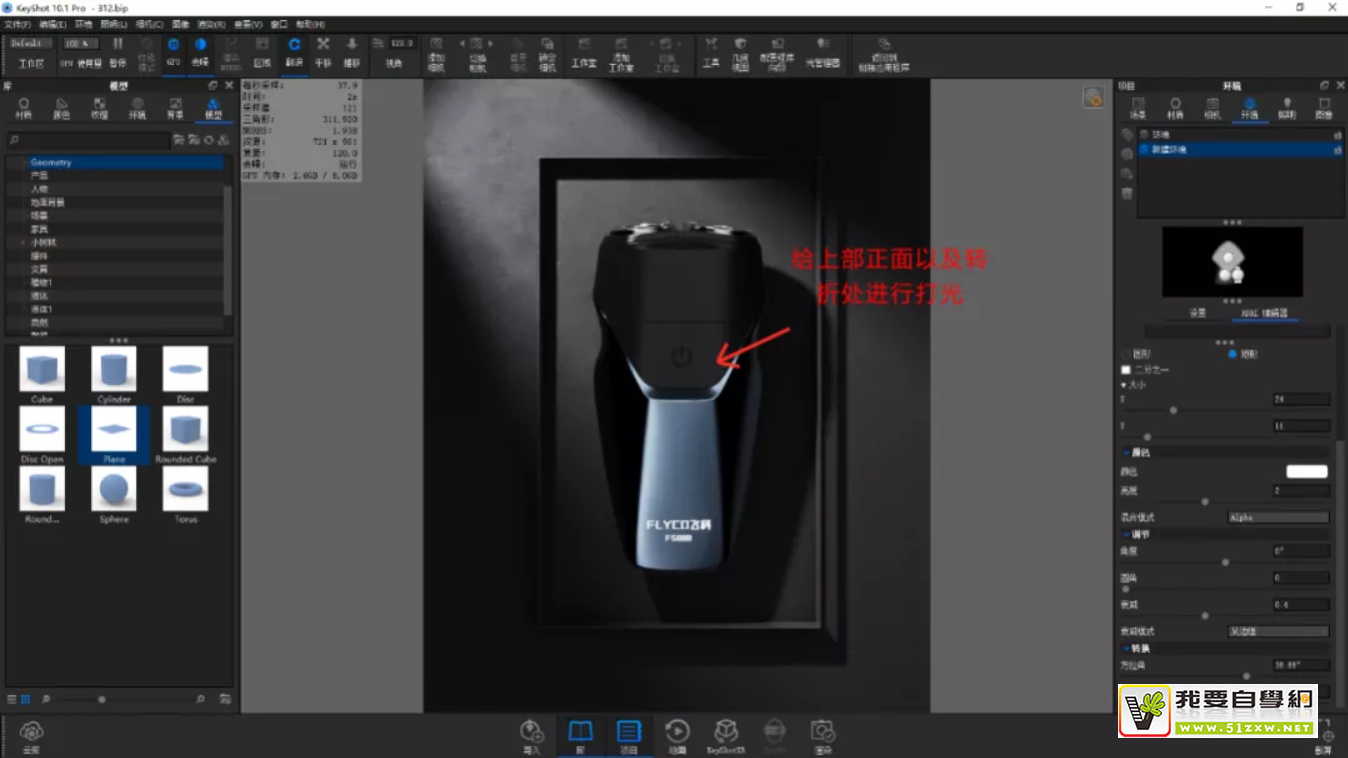Open KeyShotXR from the bottom toolbar
Viewport: 1348px width, 758px height.
726,735
